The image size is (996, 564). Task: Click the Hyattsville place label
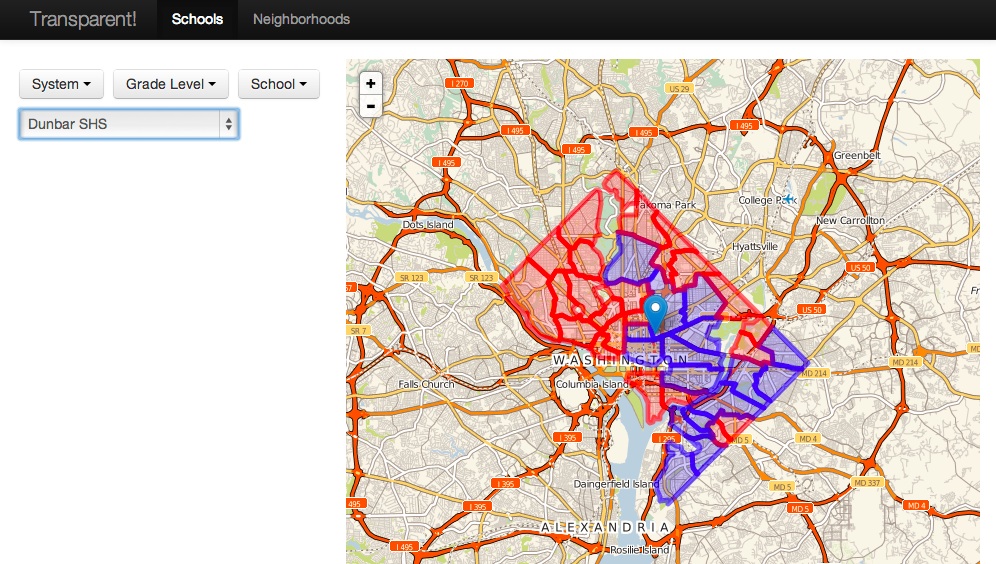pyautogui.click(x=754, y=246)
